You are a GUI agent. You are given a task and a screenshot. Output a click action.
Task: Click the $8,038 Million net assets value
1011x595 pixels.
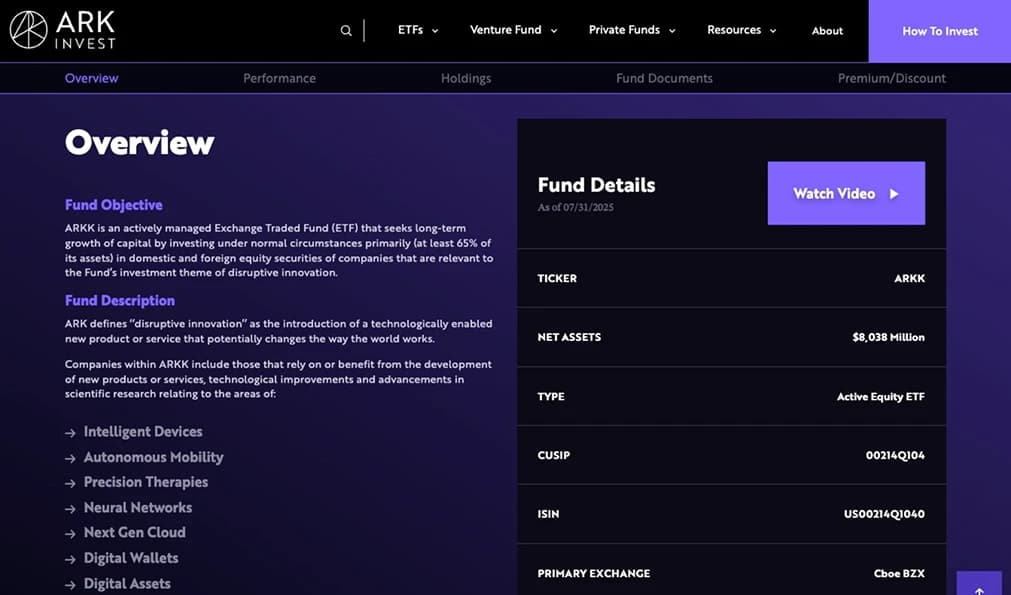tap(888, 337)
